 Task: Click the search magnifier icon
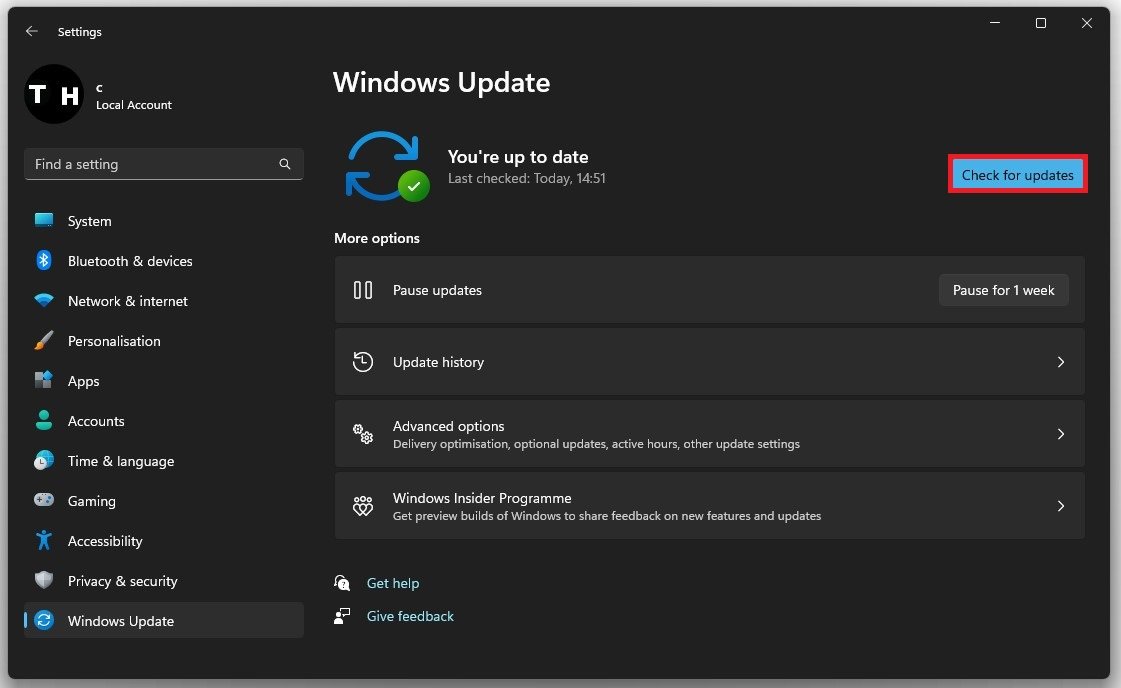pyautogui.click(x=285, y=164)
